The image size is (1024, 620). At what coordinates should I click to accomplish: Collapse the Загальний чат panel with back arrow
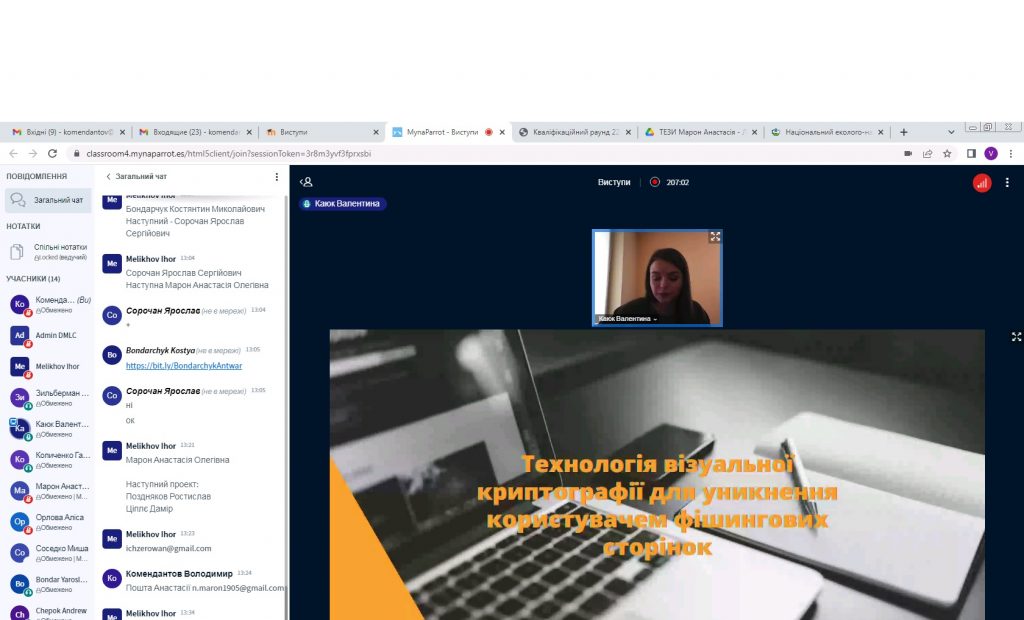108,177
